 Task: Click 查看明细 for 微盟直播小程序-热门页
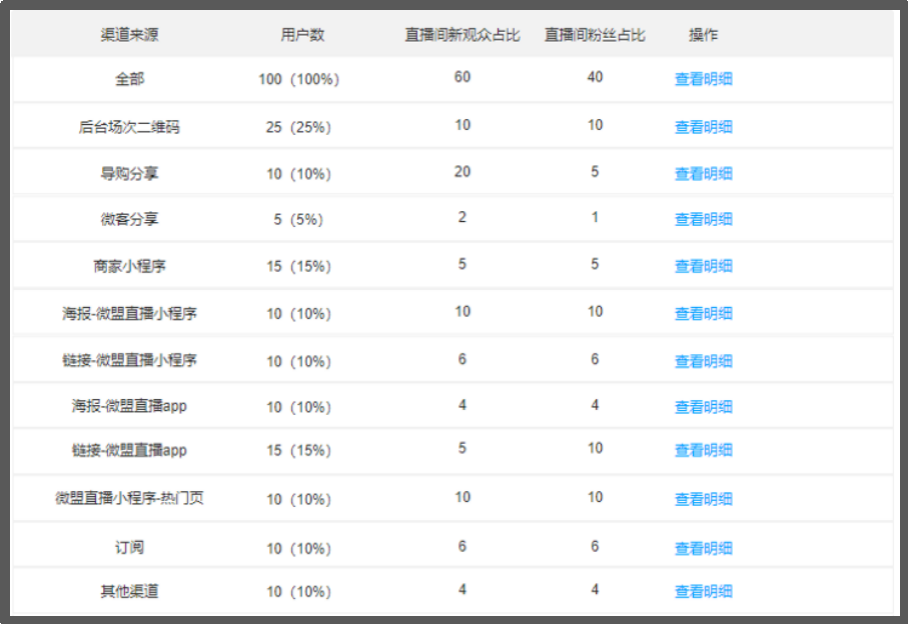pos(703,499)
